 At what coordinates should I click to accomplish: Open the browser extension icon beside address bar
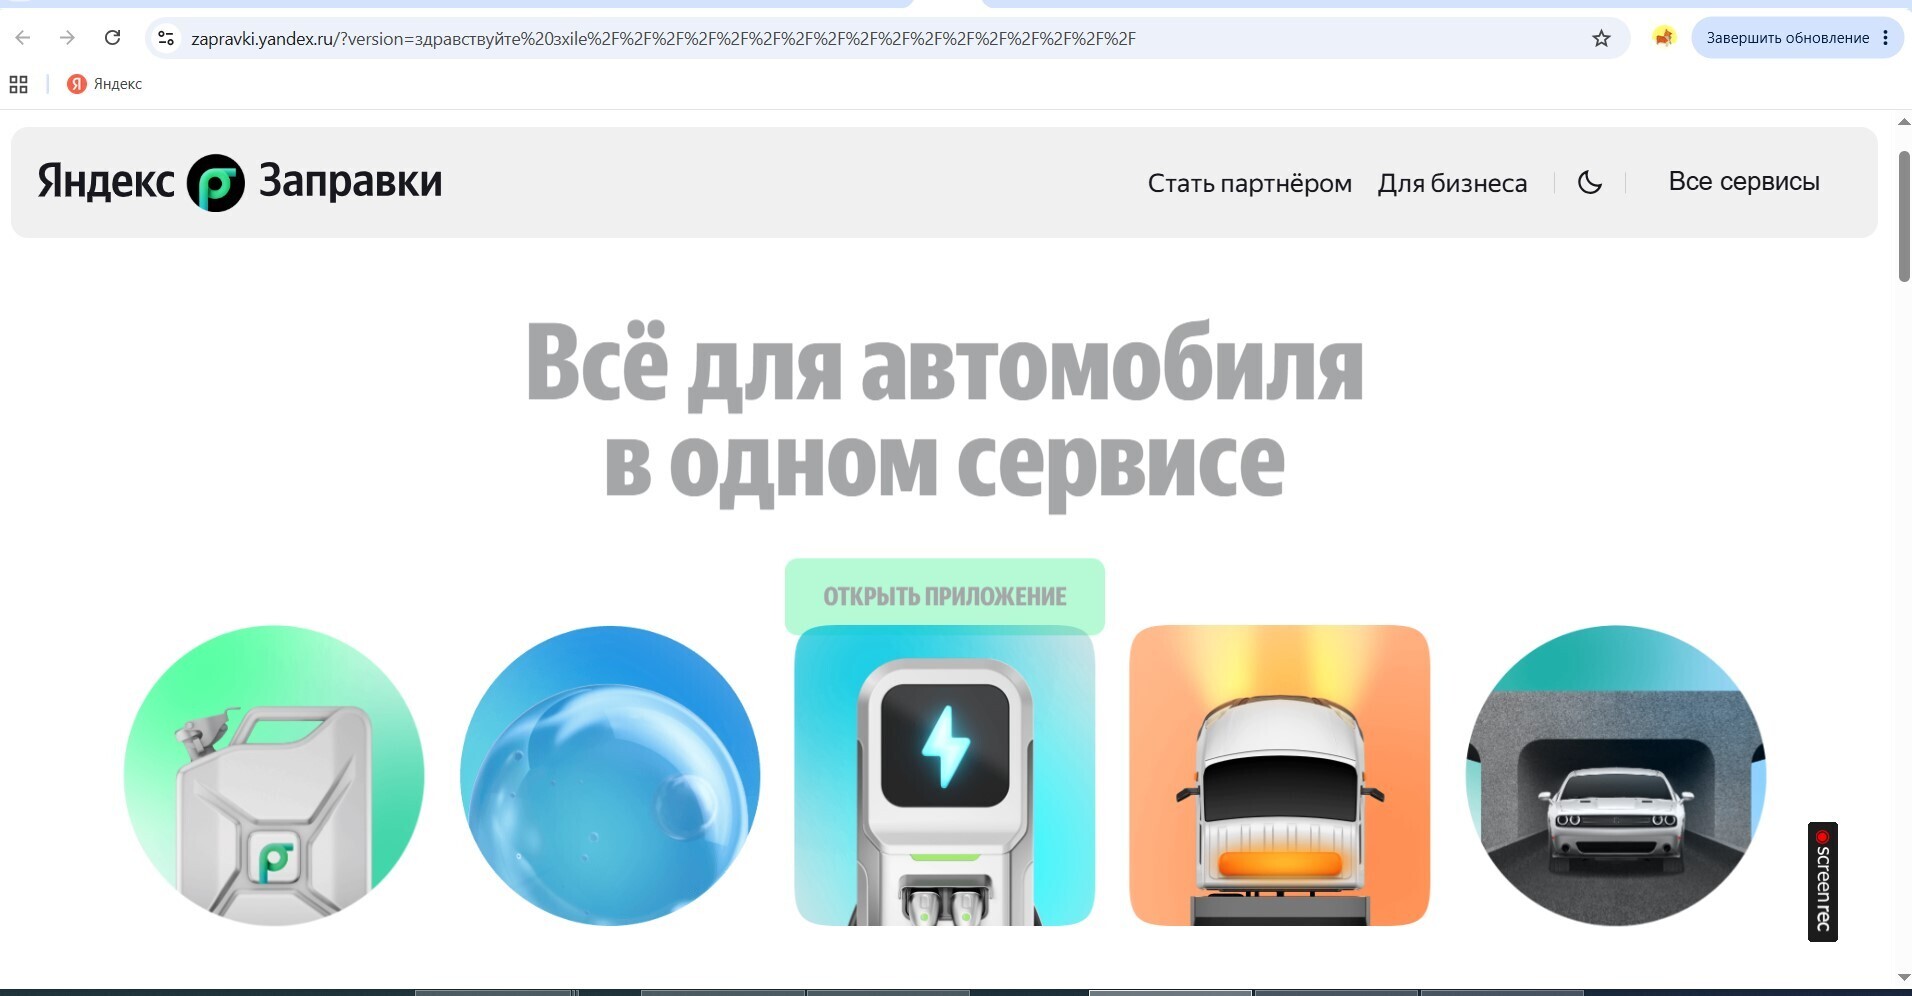point(1663,38)
